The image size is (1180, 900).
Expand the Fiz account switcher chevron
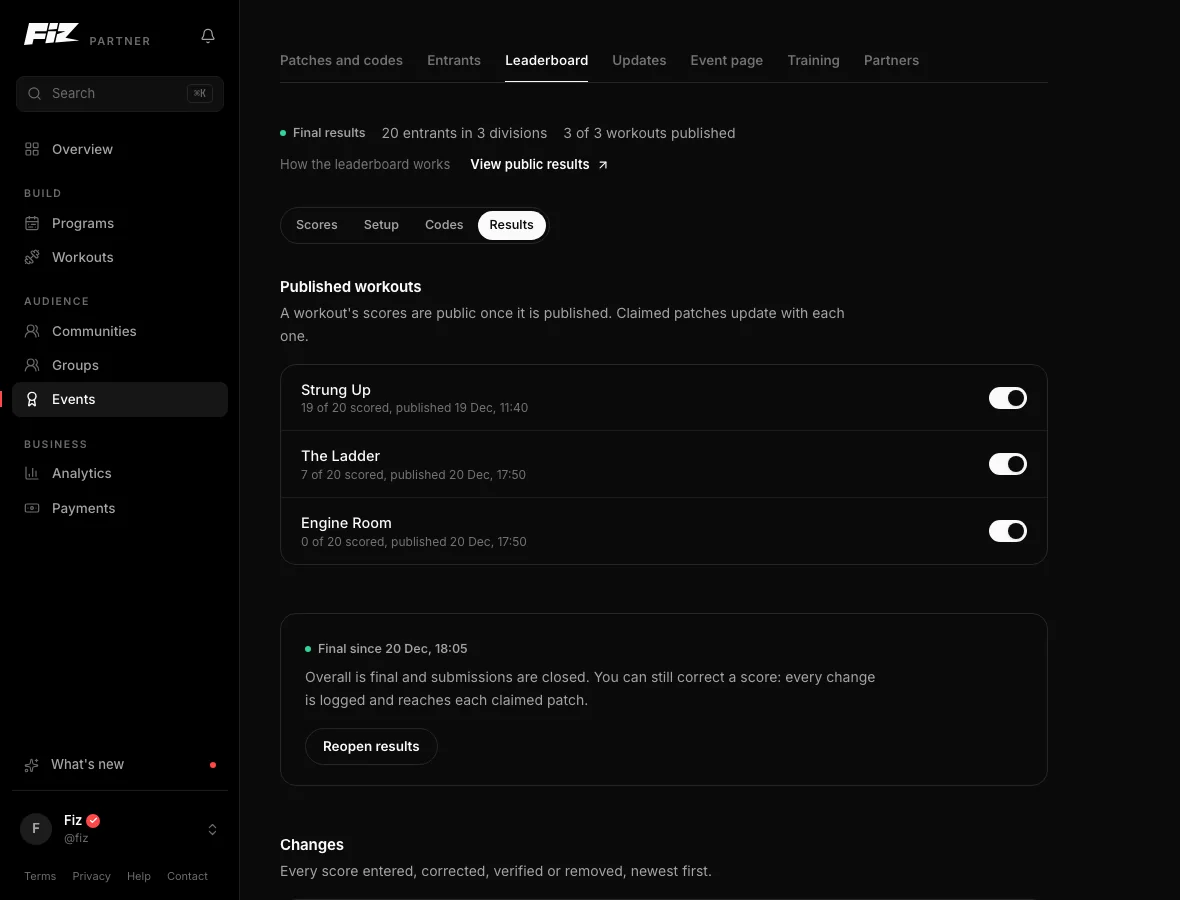(x=212, y=829)
